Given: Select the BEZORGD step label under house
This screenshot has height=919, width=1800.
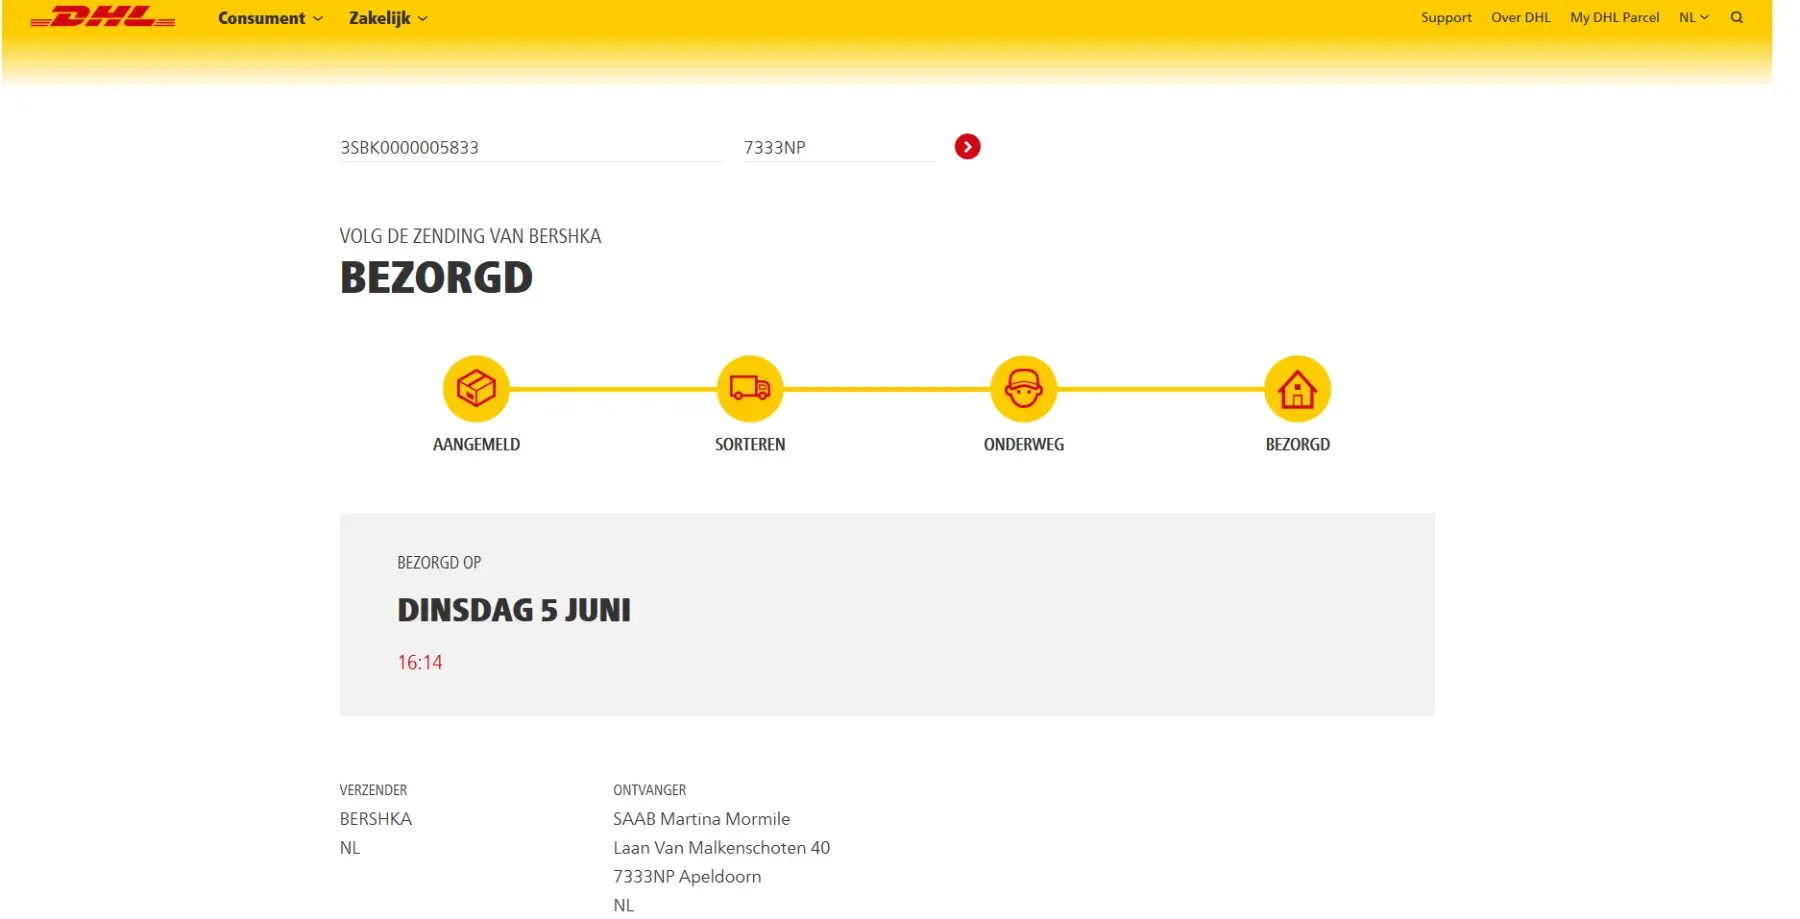Looking at the screenshot, I should 1298,444.
